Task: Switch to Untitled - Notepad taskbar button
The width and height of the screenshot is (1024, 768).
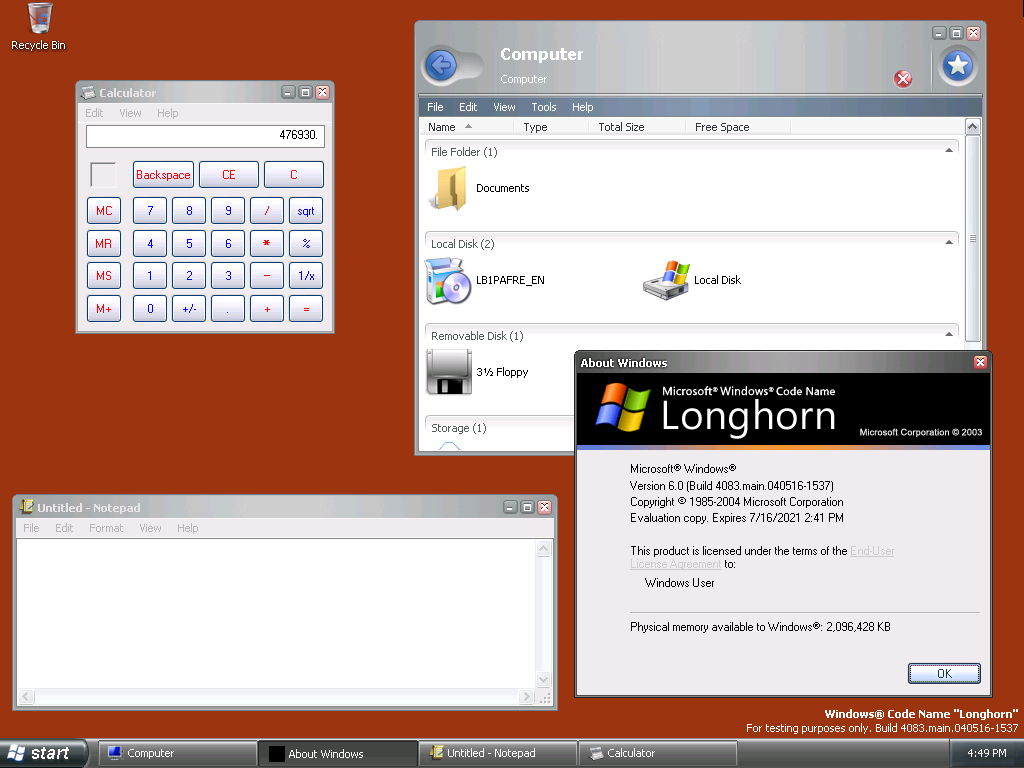Action: point(498,753)
